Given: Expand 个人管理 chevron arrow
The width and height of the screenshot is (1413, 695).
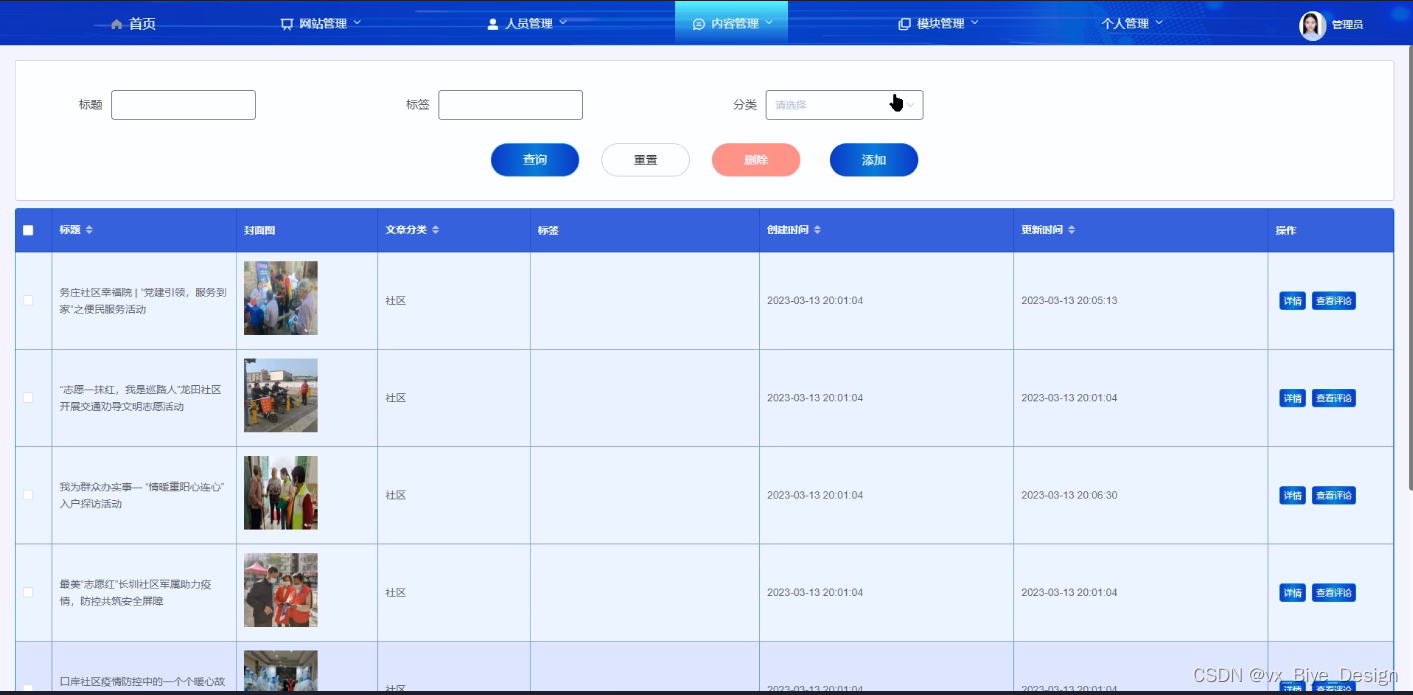Looking at the screenshot, I should pos(1160,22).
